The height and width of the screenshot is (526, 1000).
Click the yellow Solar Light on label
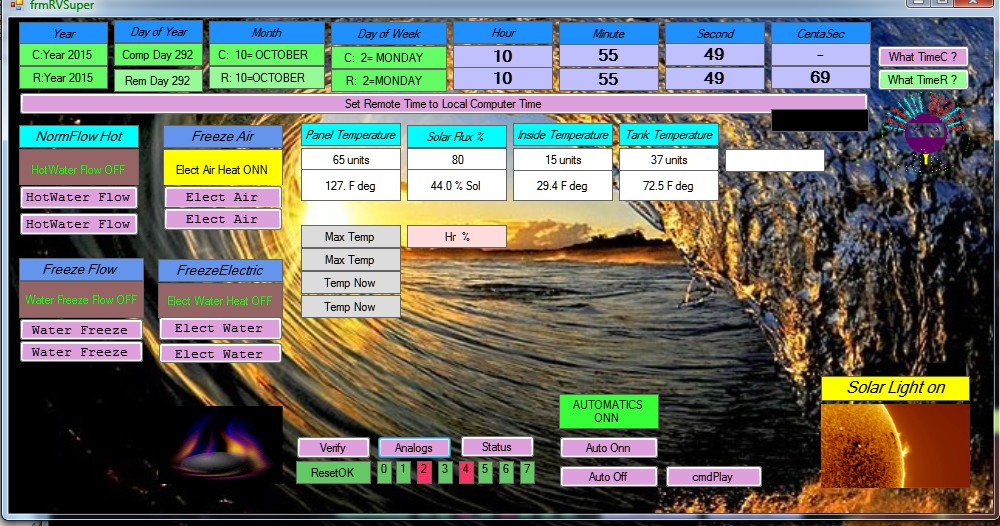point(895,388)
